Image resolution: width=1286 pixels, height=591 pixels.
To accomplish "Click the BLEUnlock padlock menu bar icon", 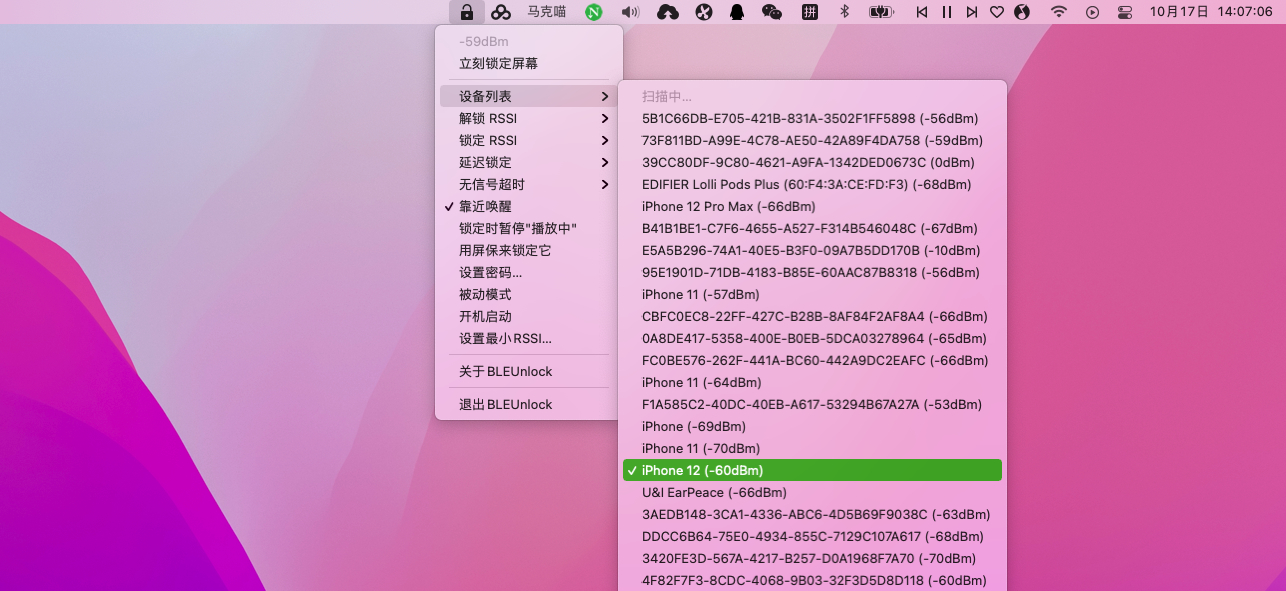I will 466,12.
